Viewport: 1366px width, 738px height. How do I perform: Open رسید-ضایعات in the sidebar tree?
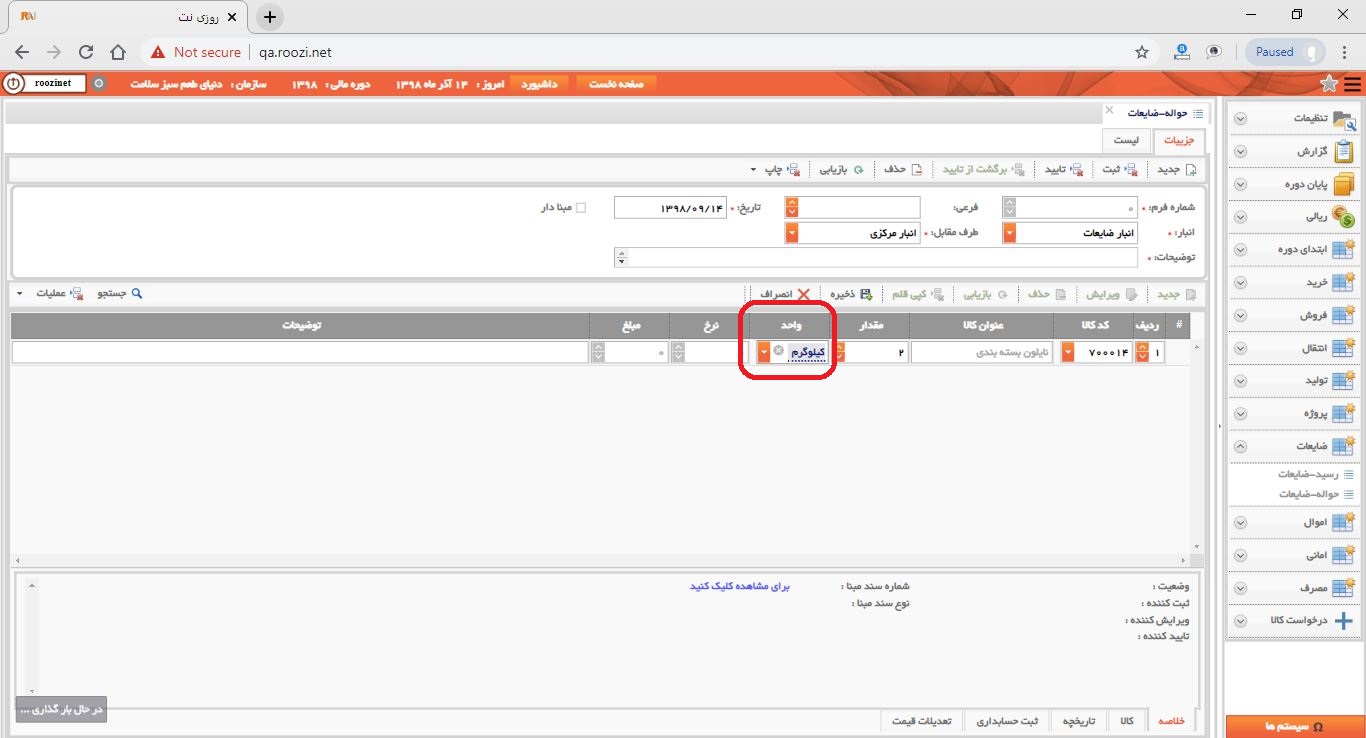[x=1309, y=474]
